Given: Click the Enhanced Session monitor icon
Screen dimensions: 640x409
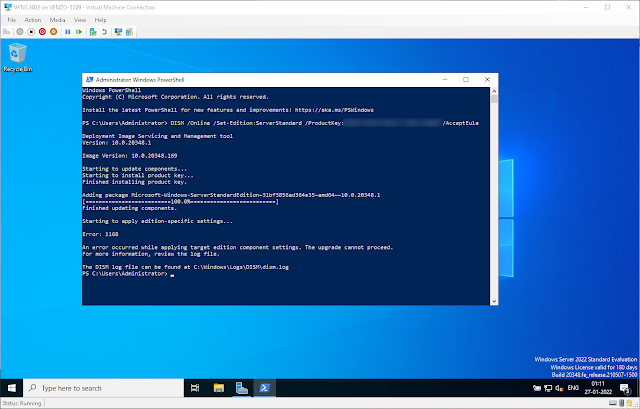Looking at the screenshot, I should point(118,32).
